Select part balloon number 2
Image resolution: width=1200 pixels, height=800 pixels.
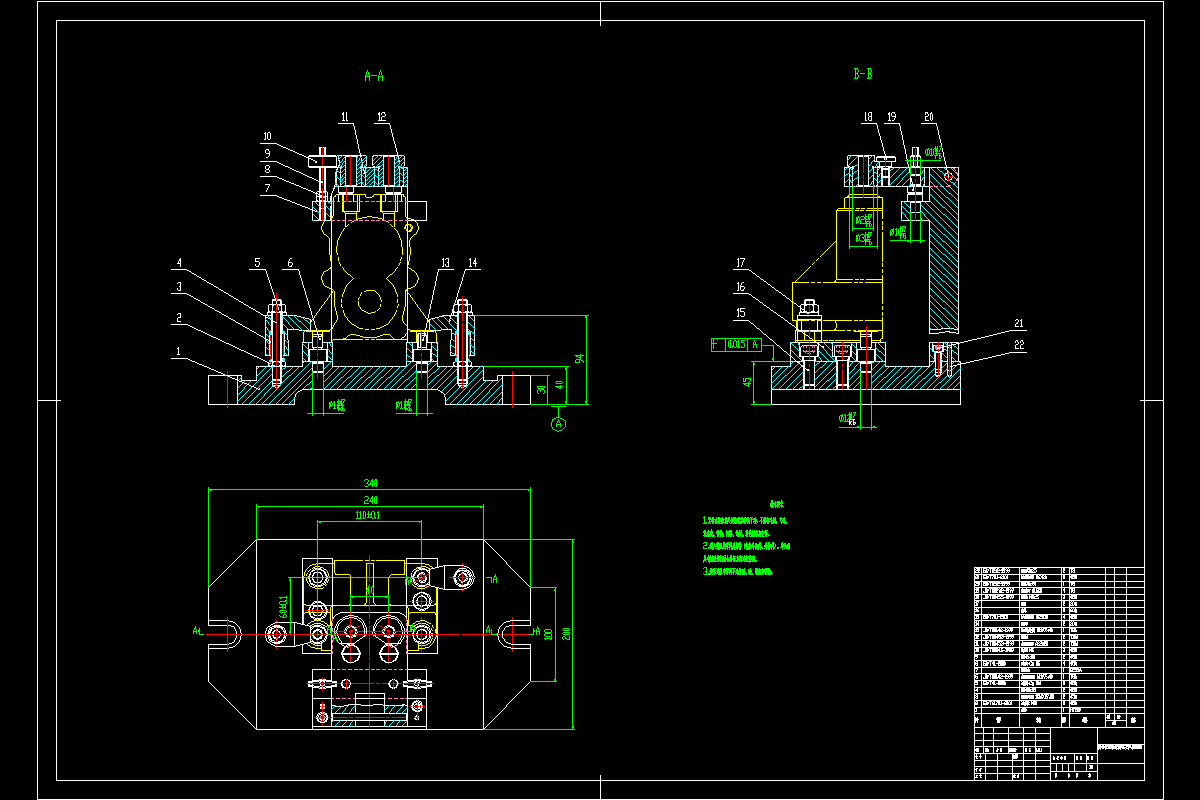179,318
